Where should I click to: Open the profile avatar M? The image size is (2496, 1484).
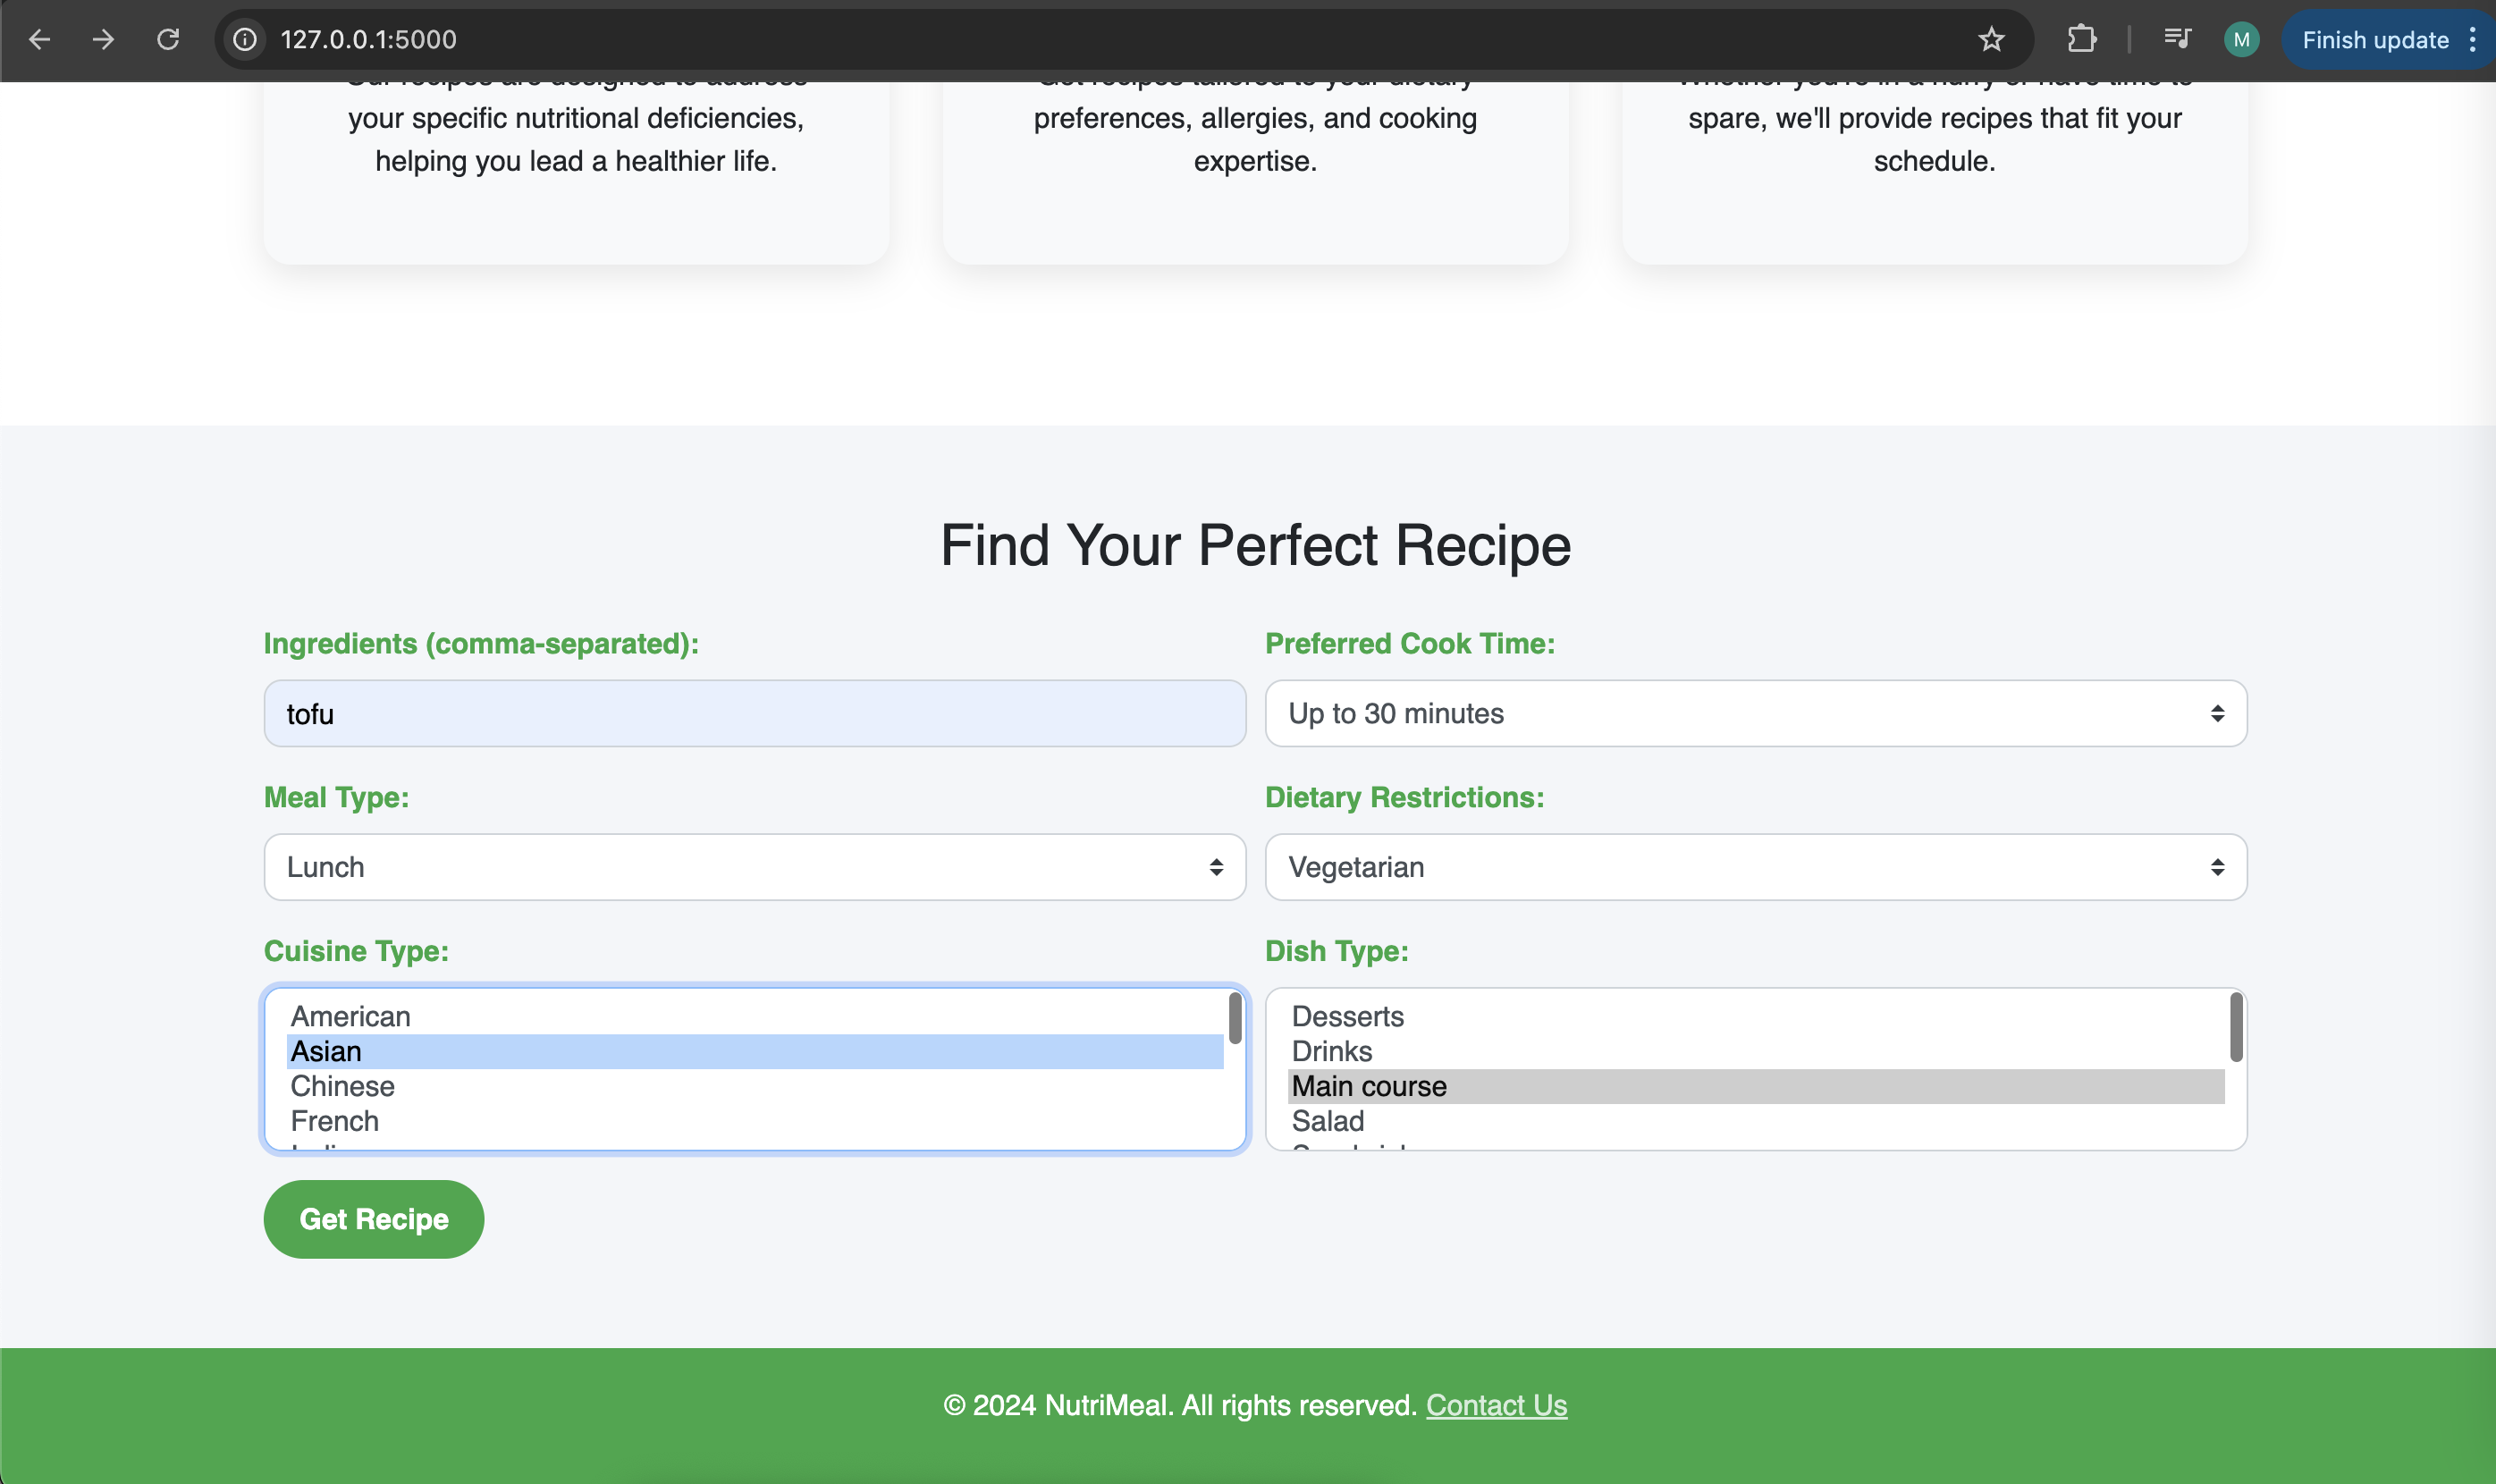pyautogui.click(x=2241, y=39)
